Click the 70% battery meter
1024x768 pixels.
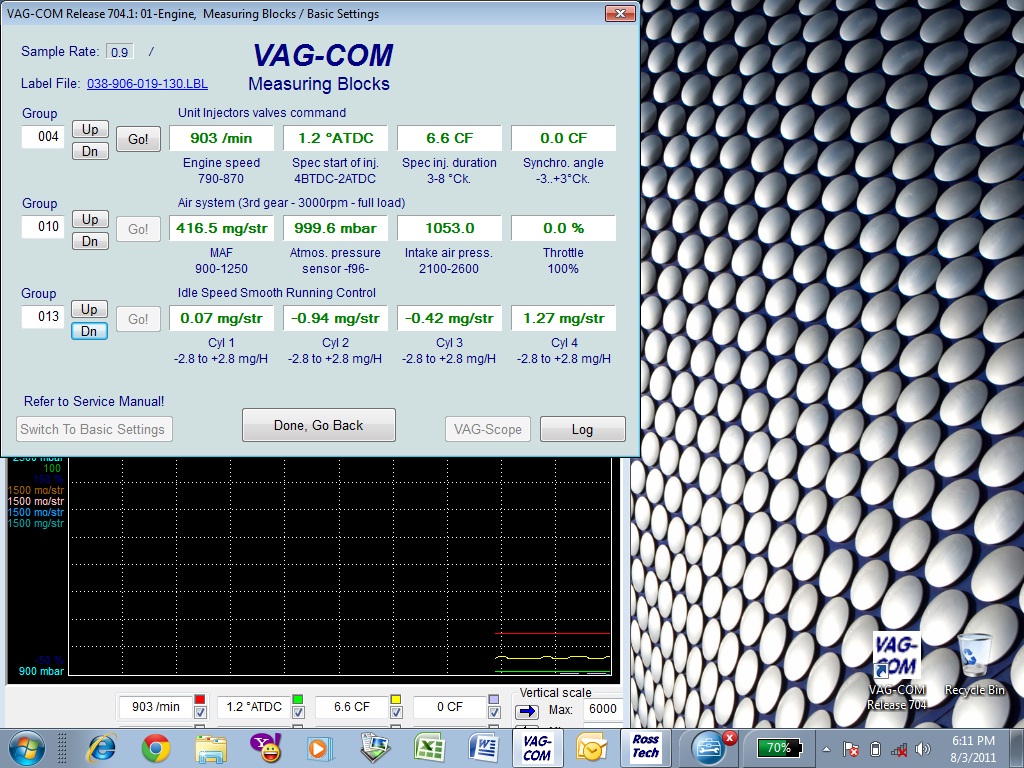click(x=778, y=748)
